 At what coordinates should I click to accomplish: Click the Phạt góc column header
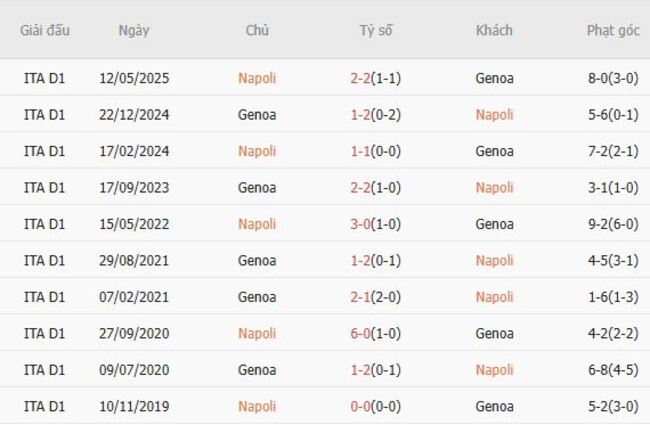tap(613, 30)
